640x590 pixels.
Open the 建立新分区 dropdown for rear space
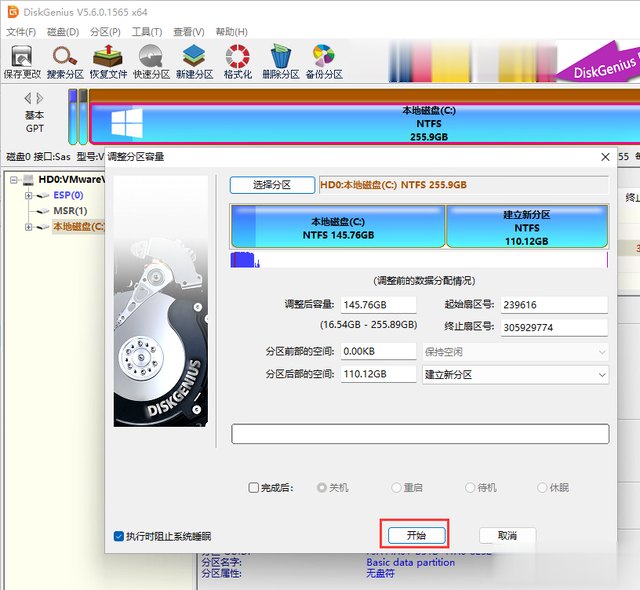[516, 375]
